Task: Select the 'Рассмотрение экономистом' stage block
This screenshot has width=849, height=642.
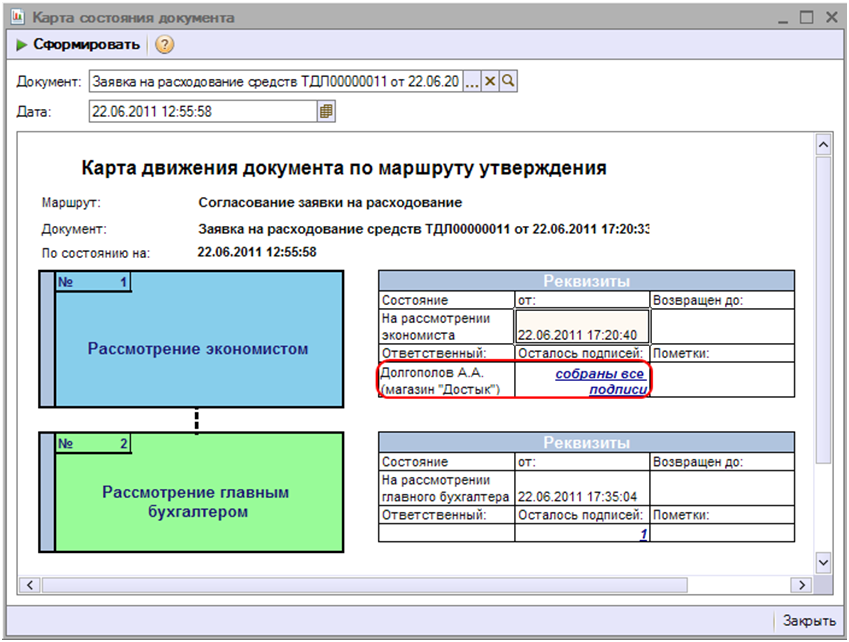Action: point(197,349)
